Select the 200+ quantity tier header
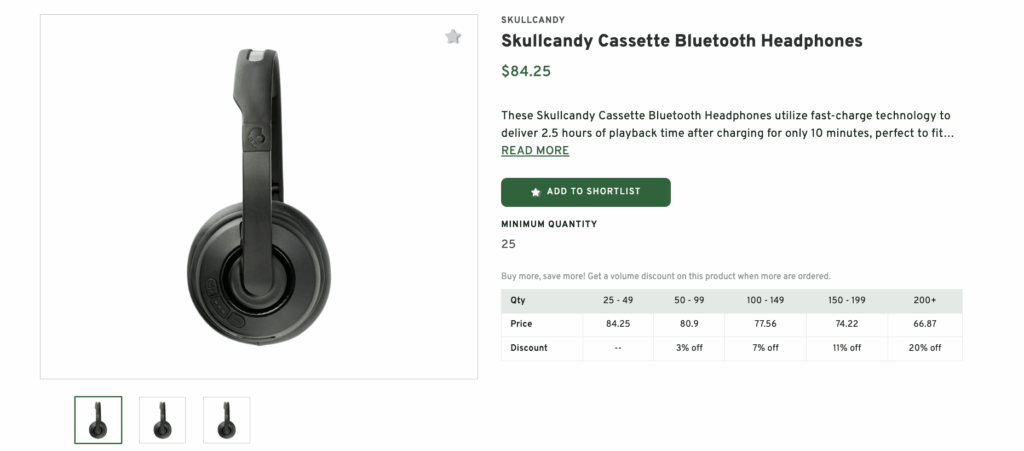The image size is (1024, 451). click(x=923, y=300)
